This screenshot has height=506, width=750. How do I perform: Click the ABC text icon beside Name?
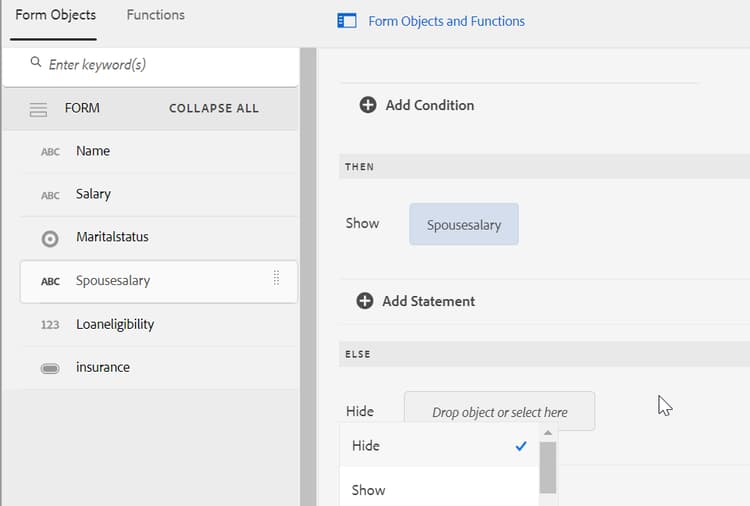[x=50, y=152]
